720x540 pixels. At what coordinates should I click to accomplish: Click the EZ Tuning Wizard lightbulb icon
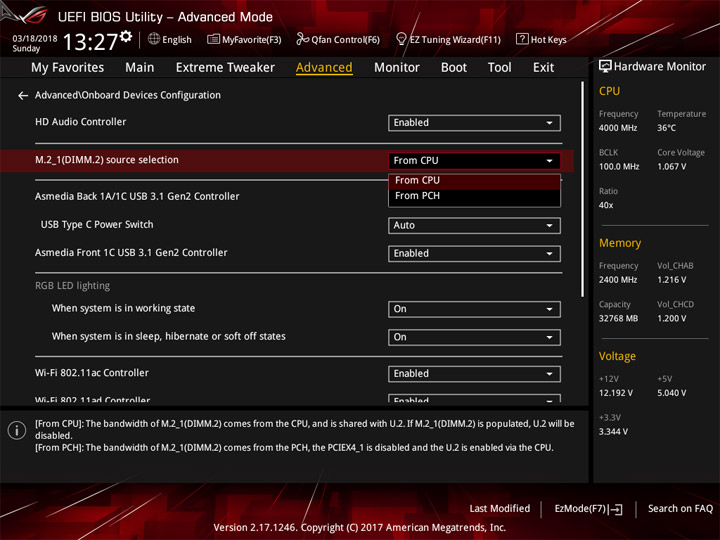[x=401, y=39]
